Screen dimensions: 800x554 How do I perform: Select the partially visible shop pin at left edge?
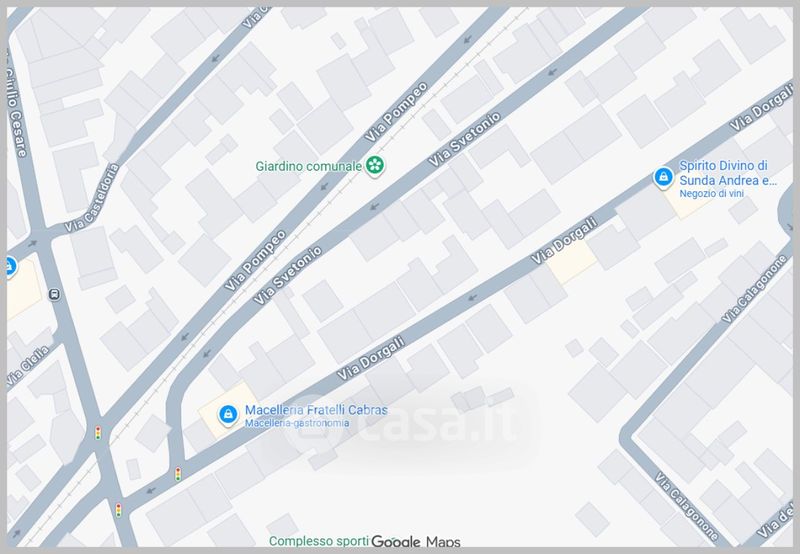pos(10,267)
